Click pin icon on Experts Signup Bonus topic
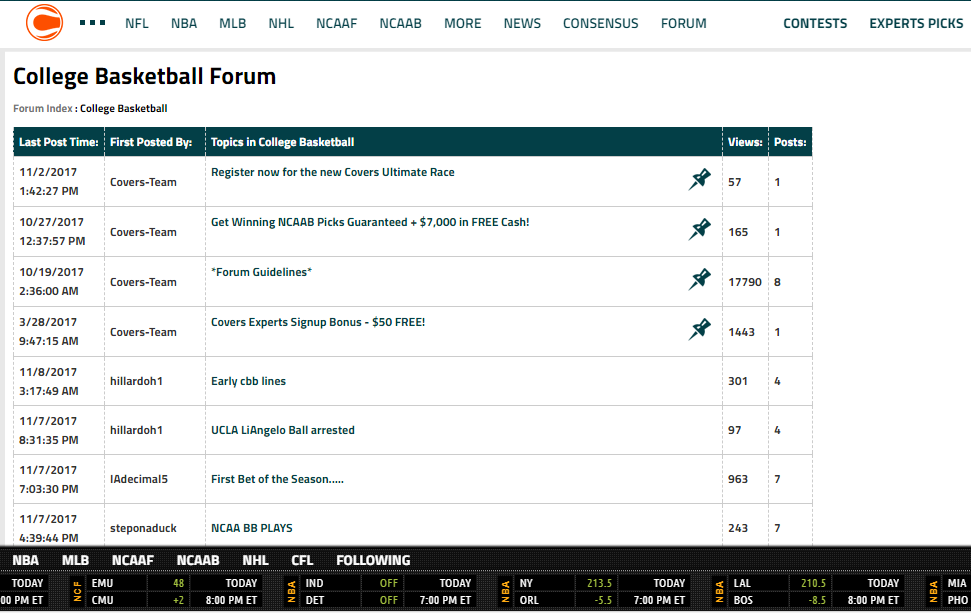 699,330
